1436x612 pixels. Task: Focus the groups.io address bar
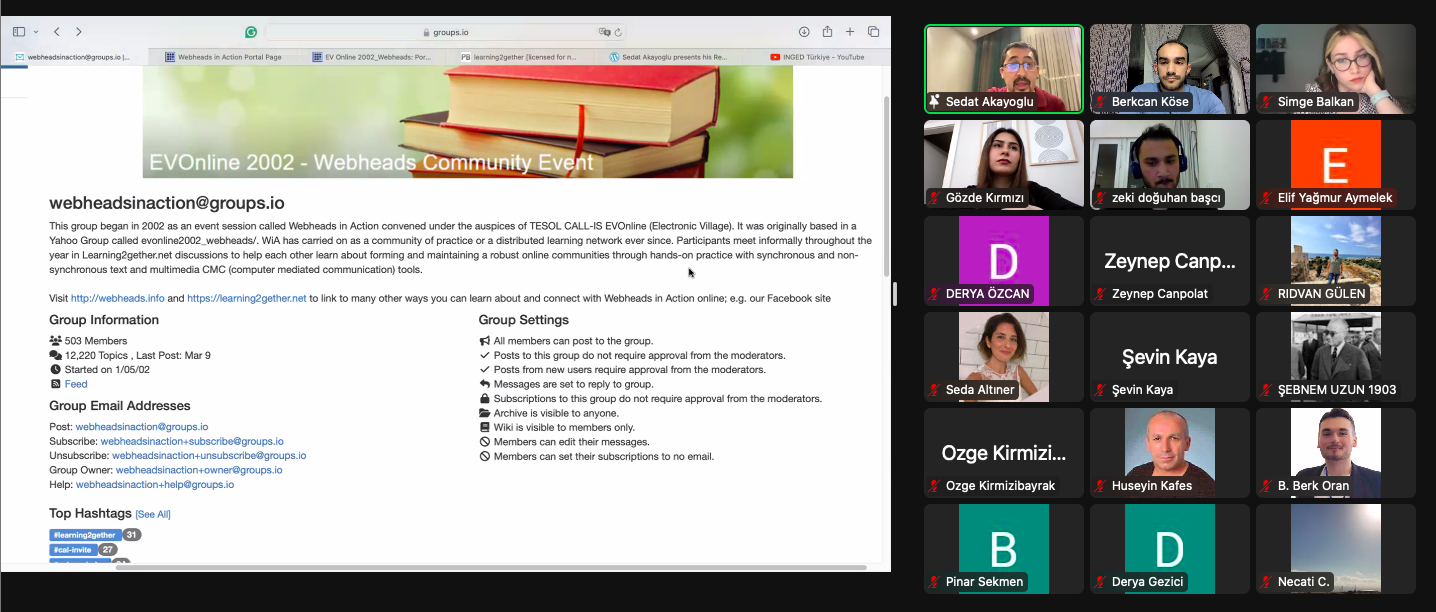coord(446,32)
